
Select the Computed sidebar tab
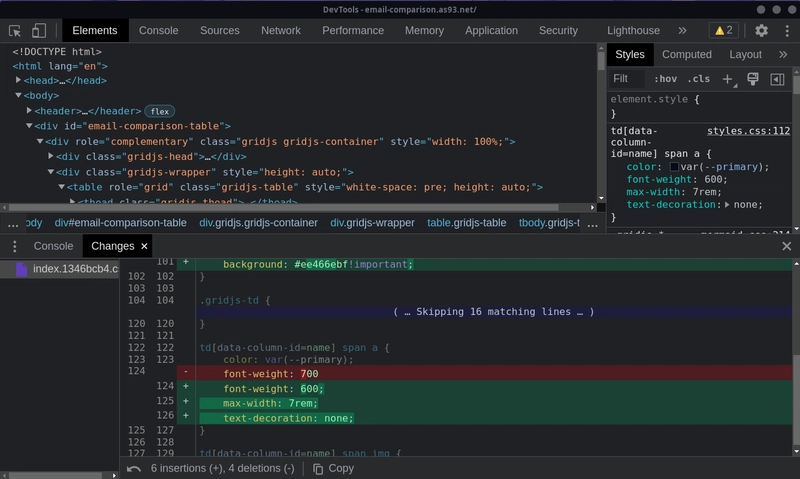[687, 55]
